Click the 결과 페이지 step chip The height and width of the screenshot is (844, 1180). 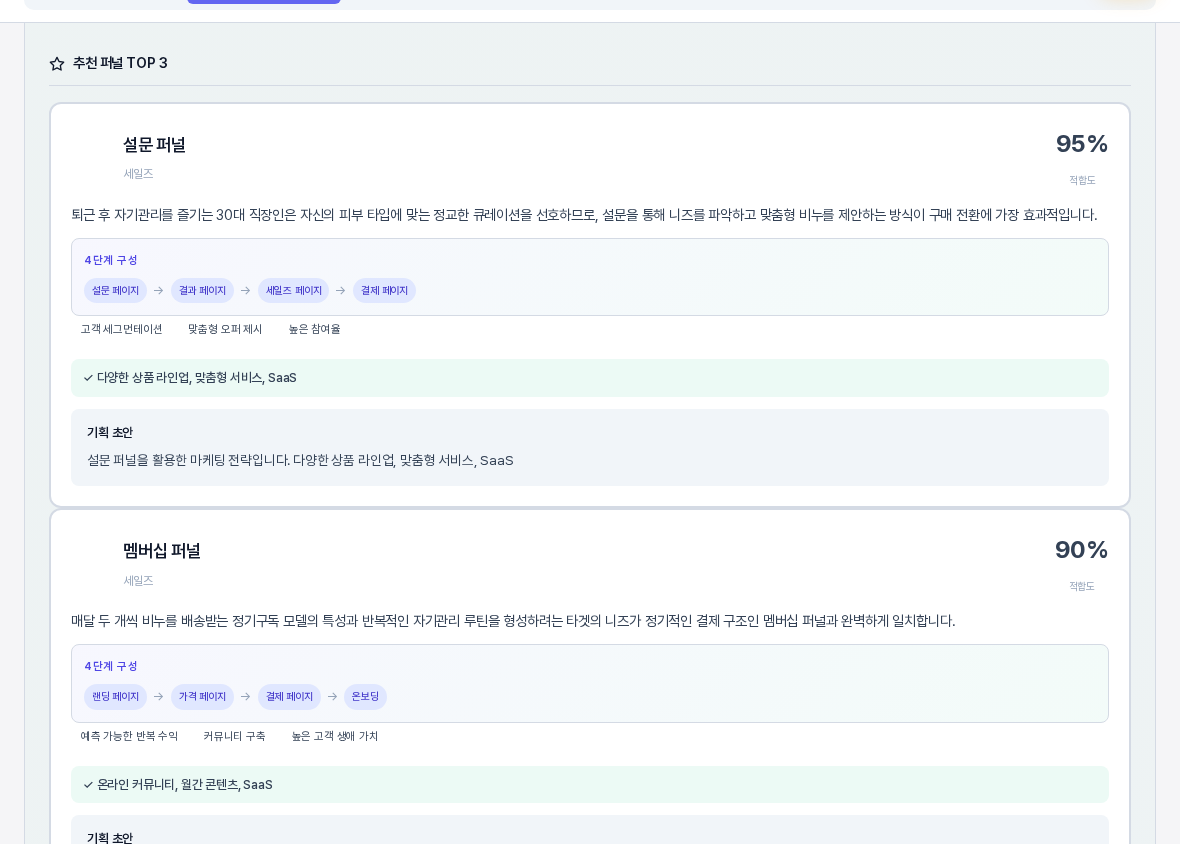point(202,290)
